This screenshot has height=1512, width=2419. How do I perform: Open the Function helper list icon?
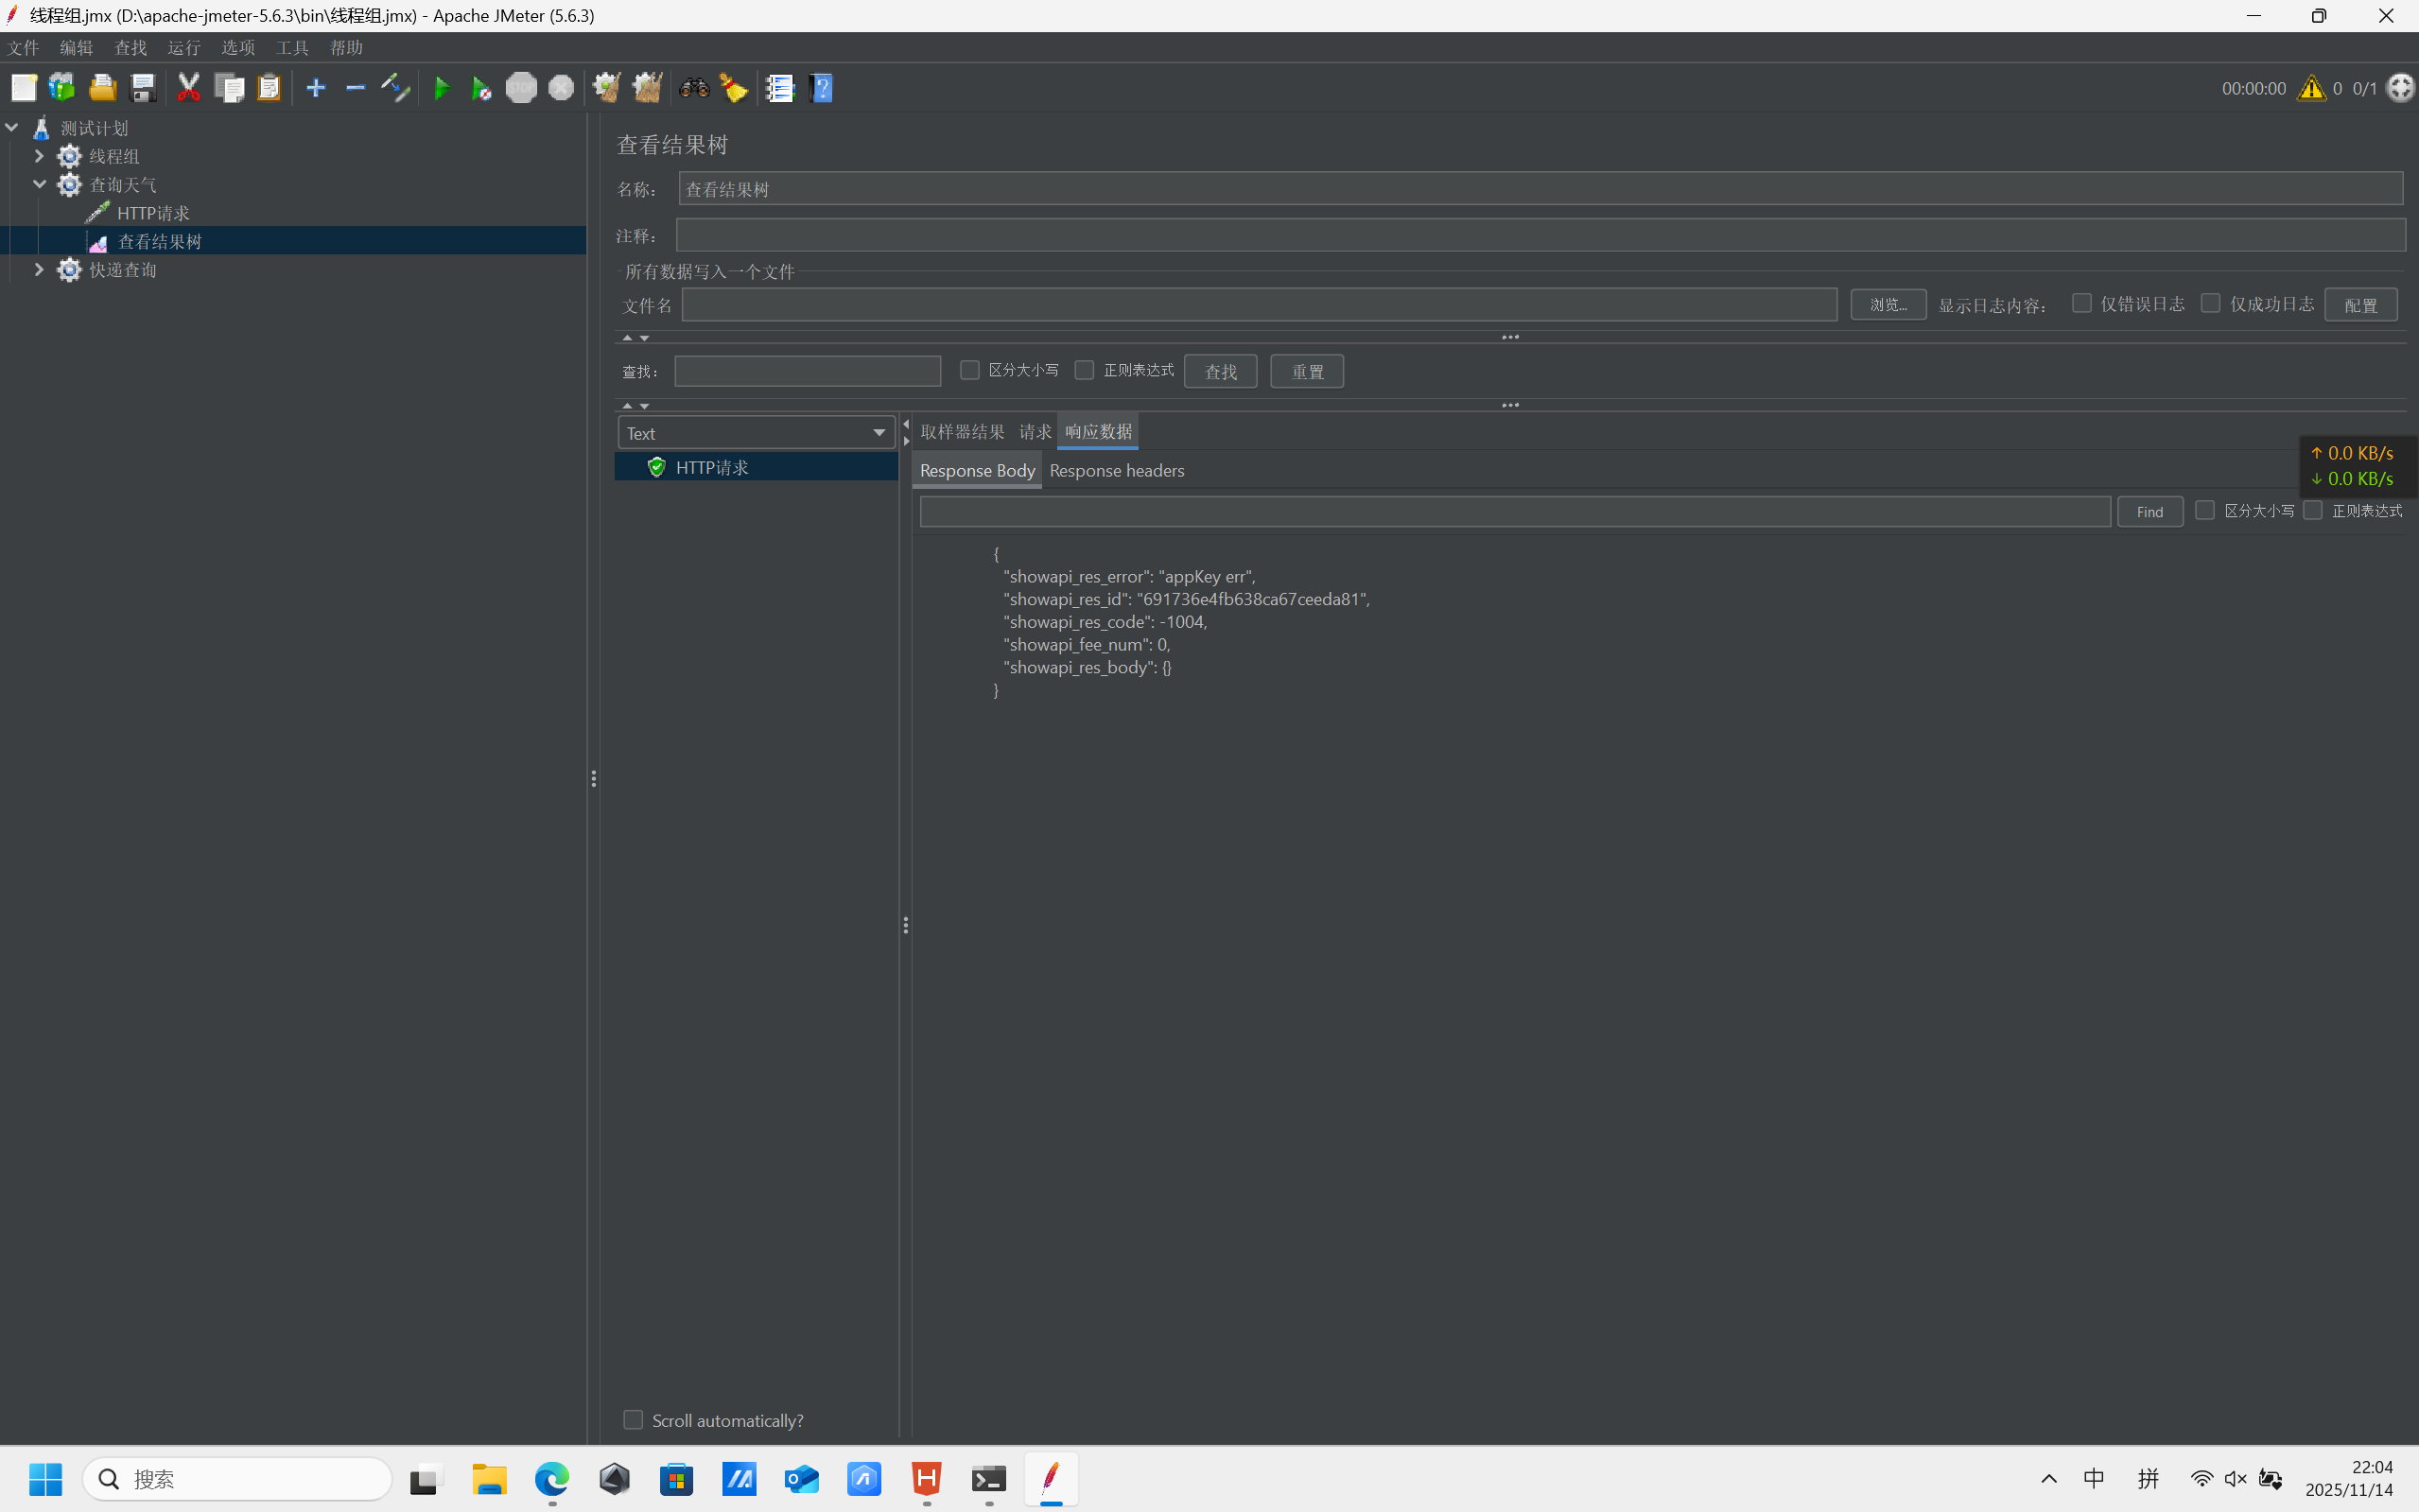(779, 88)
